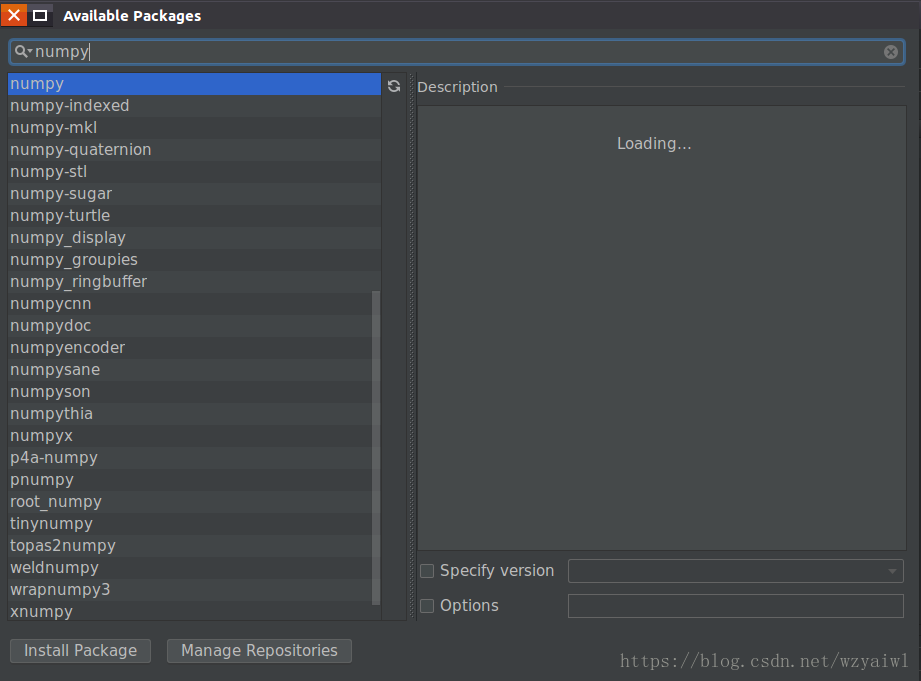This screenshot has height=681, width=921.
Task: Select root_numpy package
Action: pyautogui.click(x=190, y=502)
